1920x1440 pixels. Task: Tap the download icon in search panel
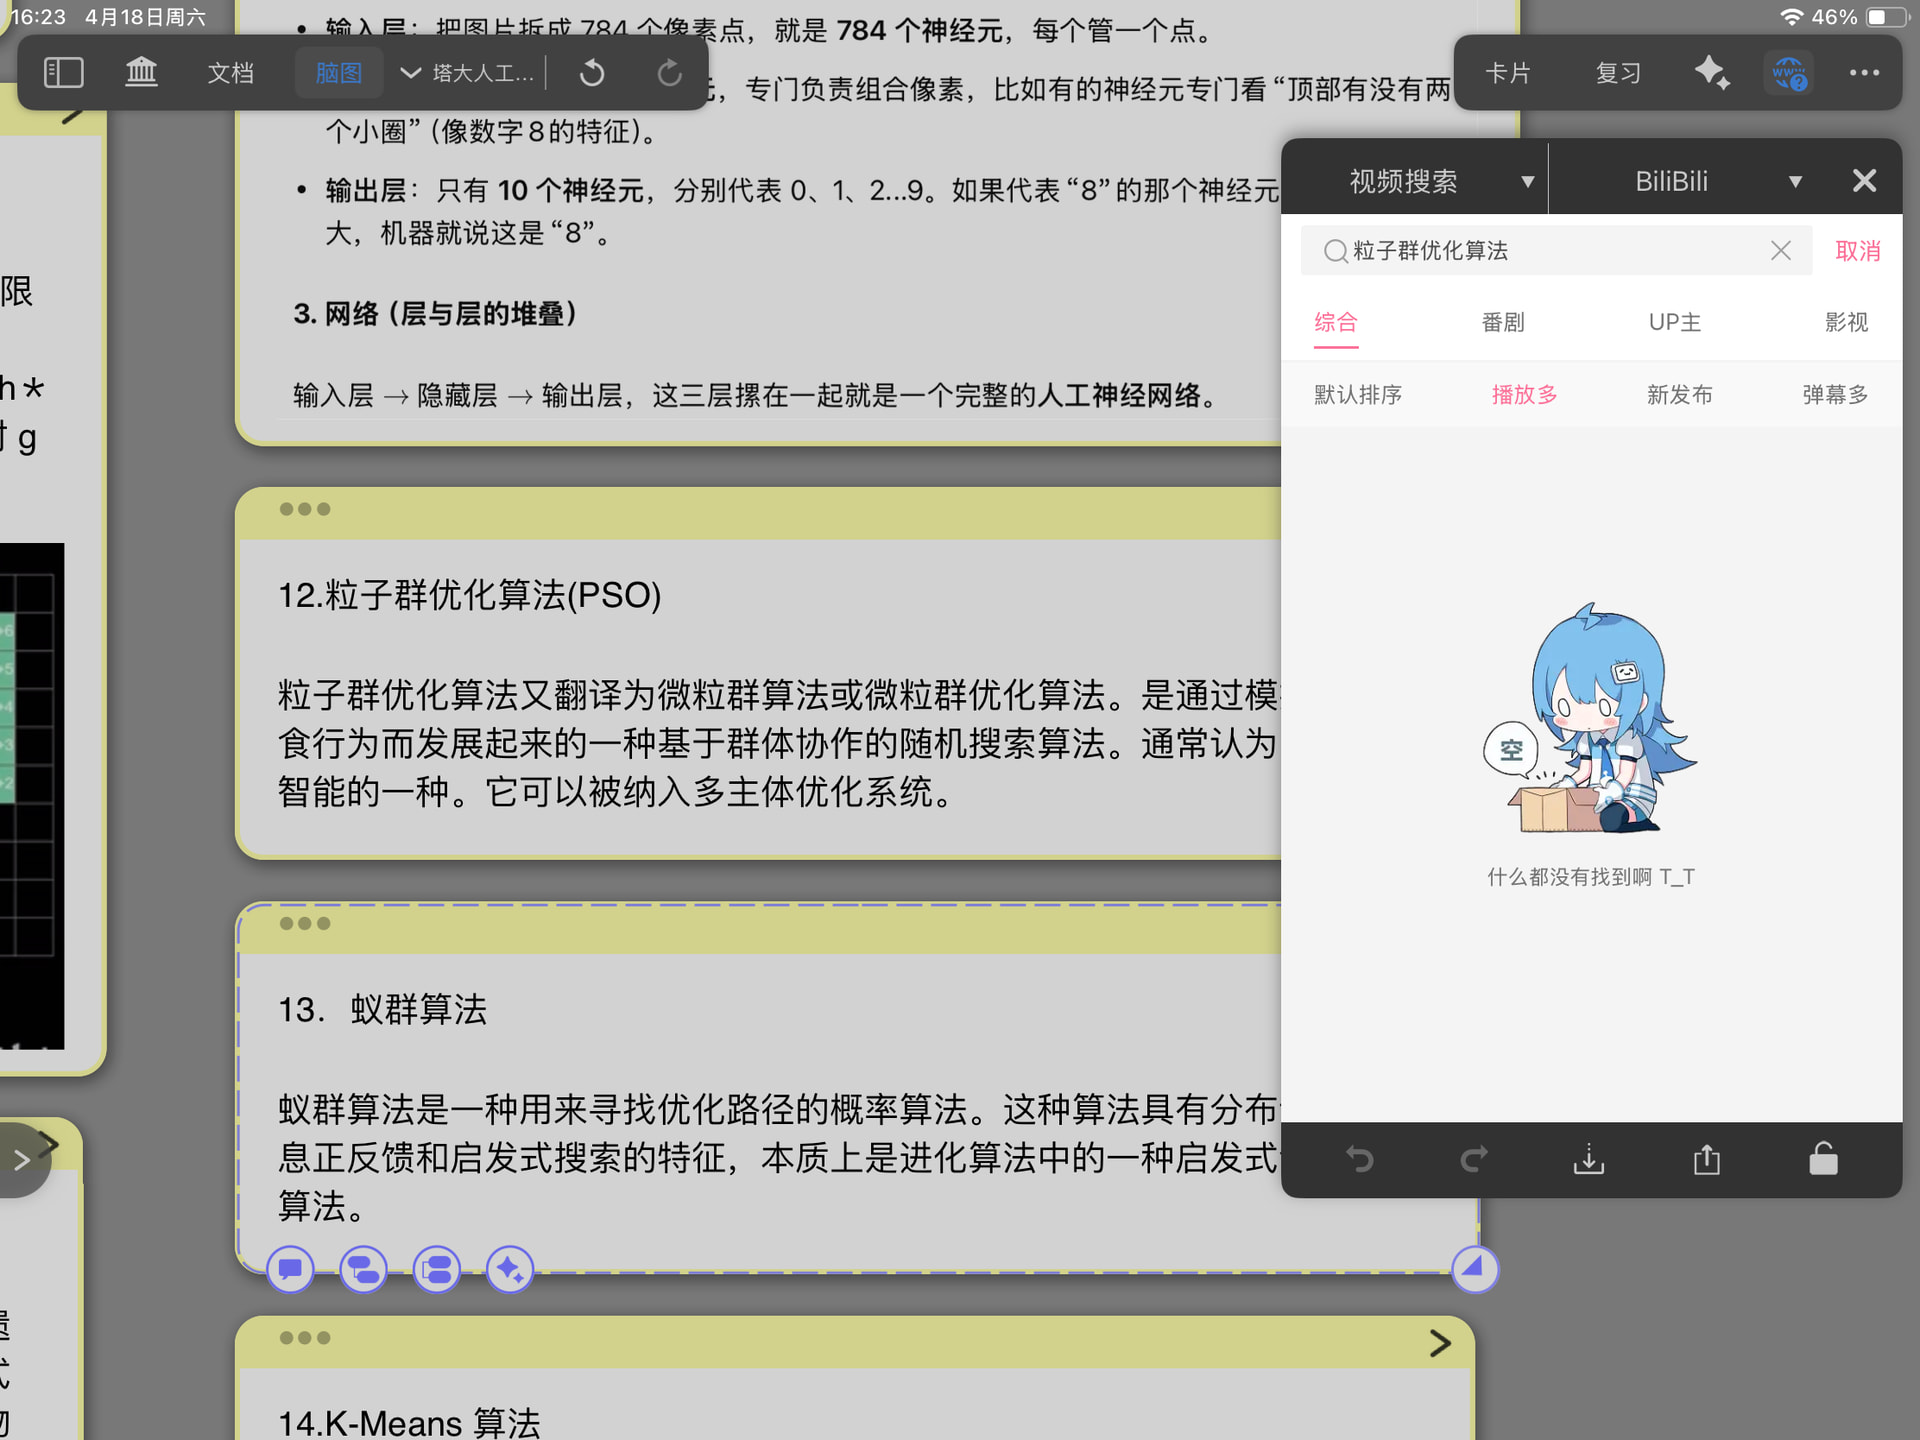click(1588, 1160)
